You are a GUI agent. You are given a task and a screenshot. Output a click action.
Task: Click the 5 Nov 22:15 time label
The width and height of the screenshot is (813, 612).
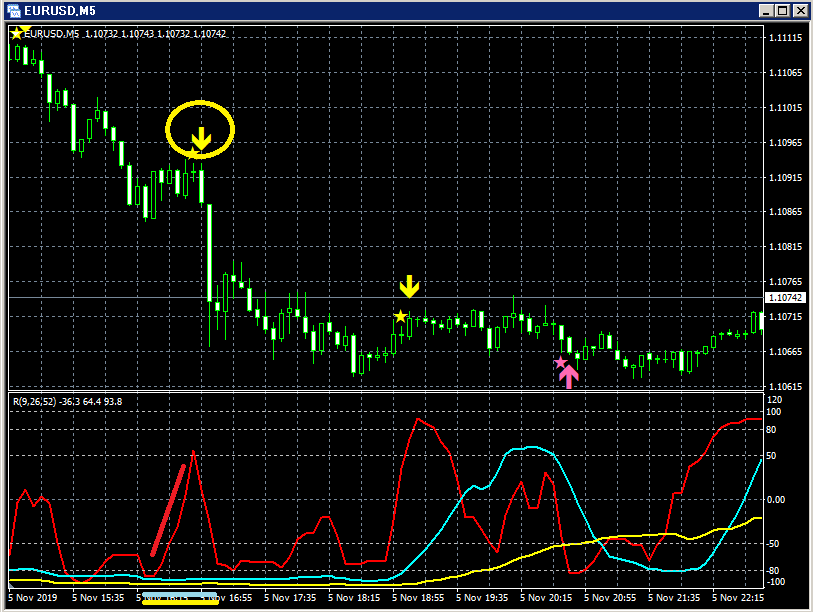point(738,597)
